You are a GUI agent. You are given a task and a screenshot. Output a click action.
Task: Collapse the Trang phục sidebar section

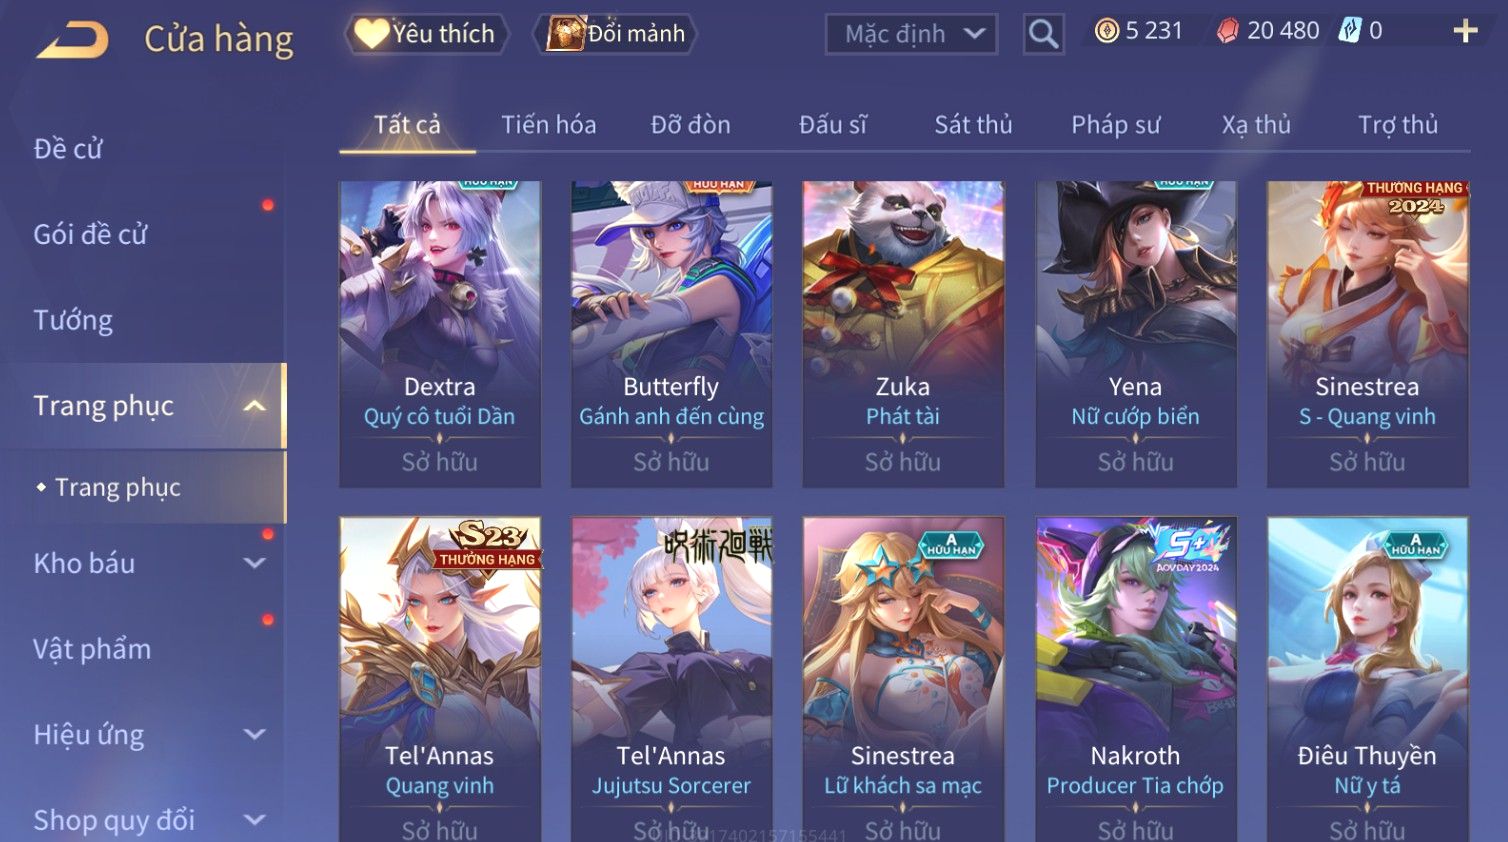tap(254, 406)
